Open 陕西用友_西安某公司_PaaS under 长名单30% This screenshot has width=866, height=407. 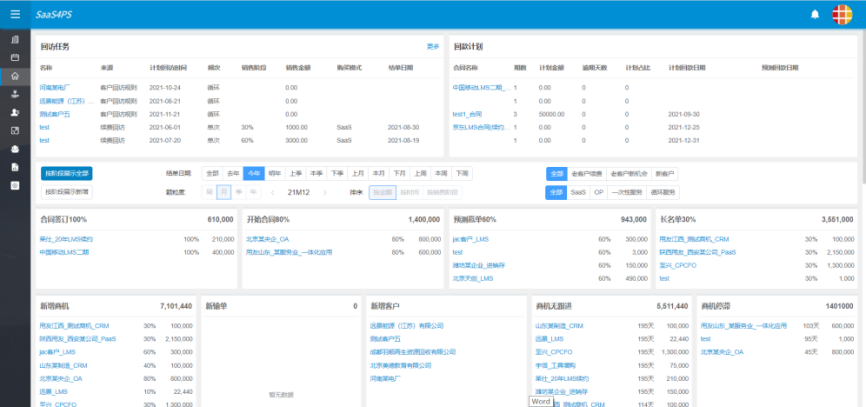click(698, 252)
